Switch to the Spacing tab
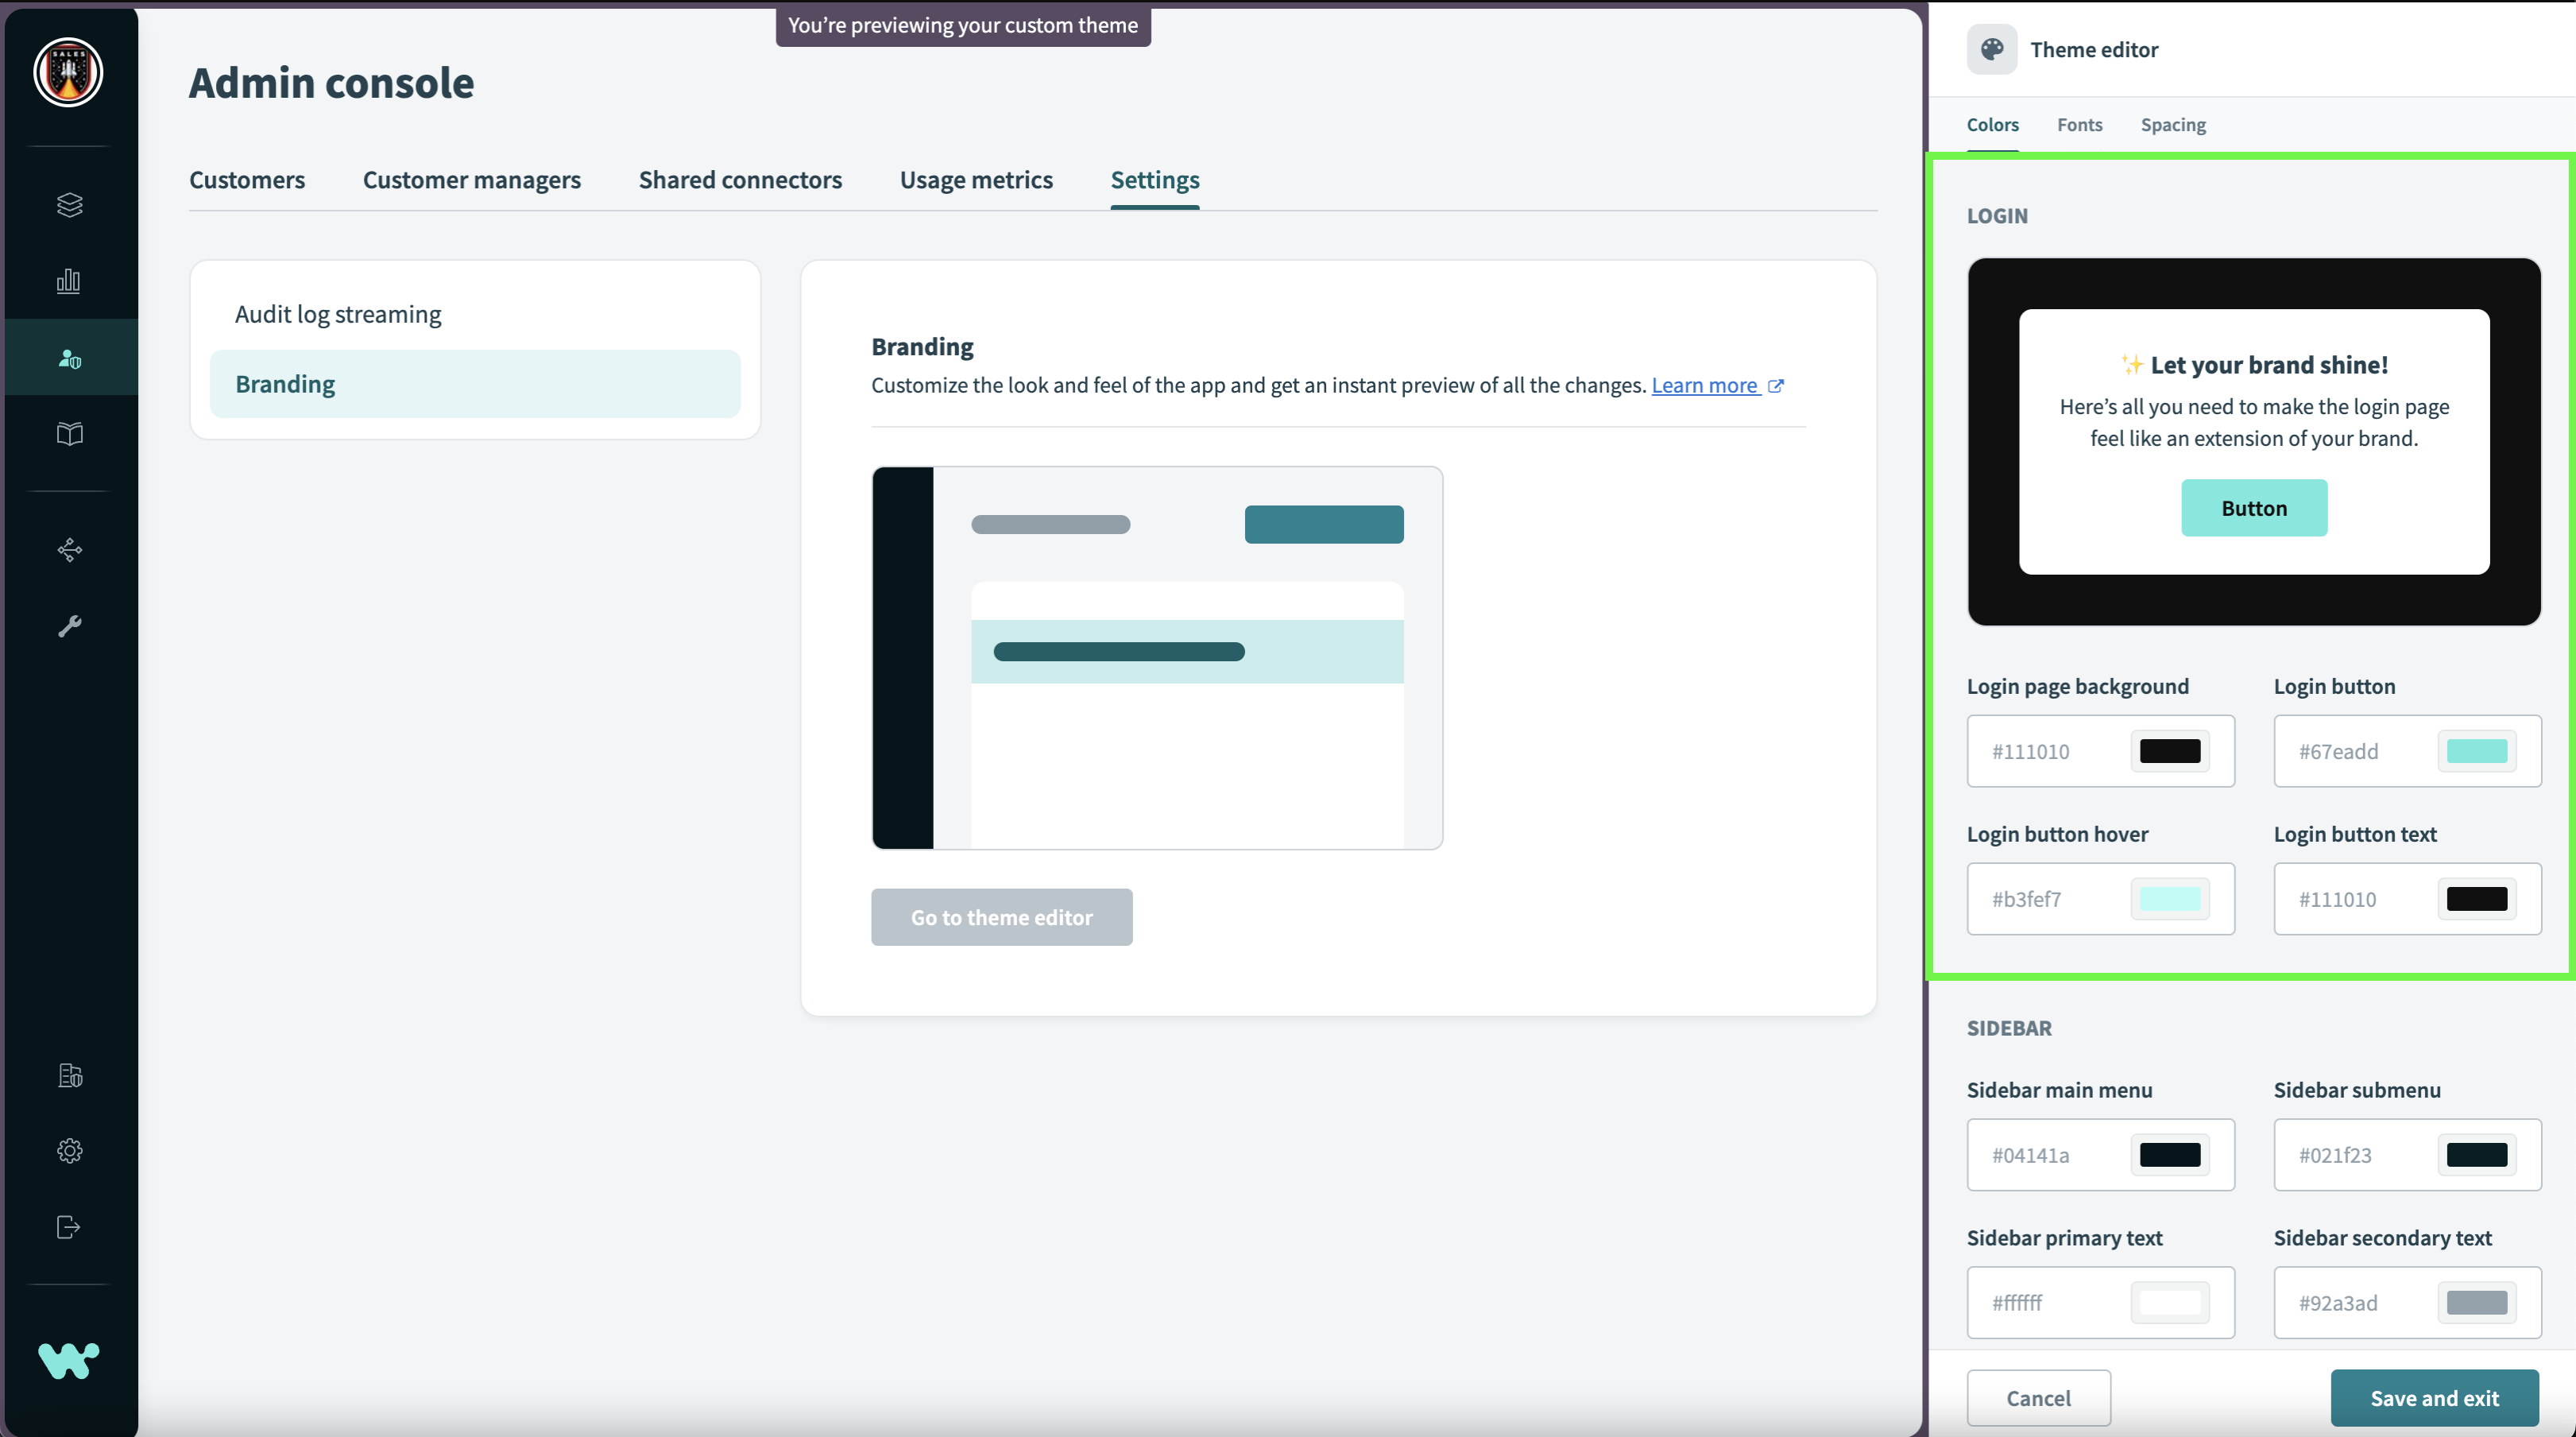The image size is (2576, 1437). point(2172,125)
